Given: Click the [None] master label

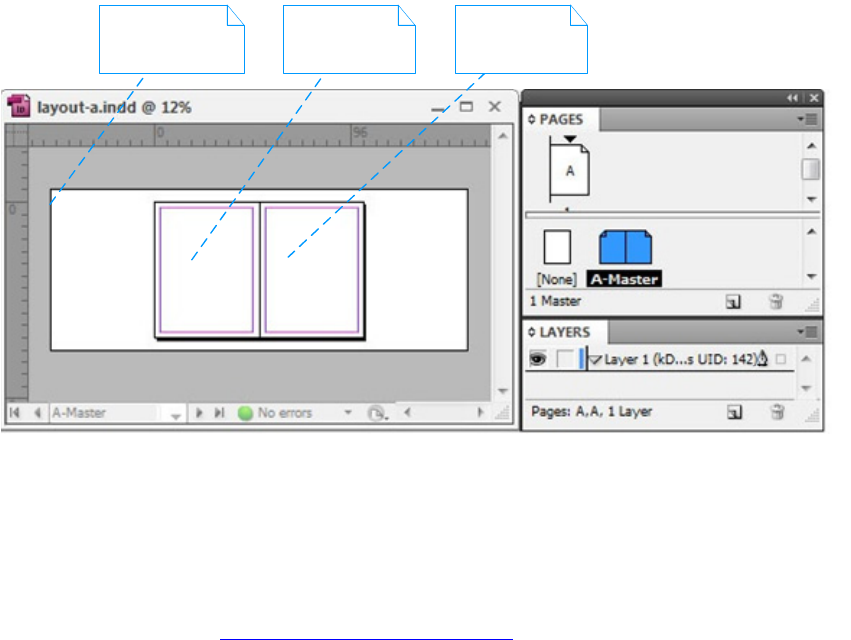Looking at the screenshot, I should [556, 279].
